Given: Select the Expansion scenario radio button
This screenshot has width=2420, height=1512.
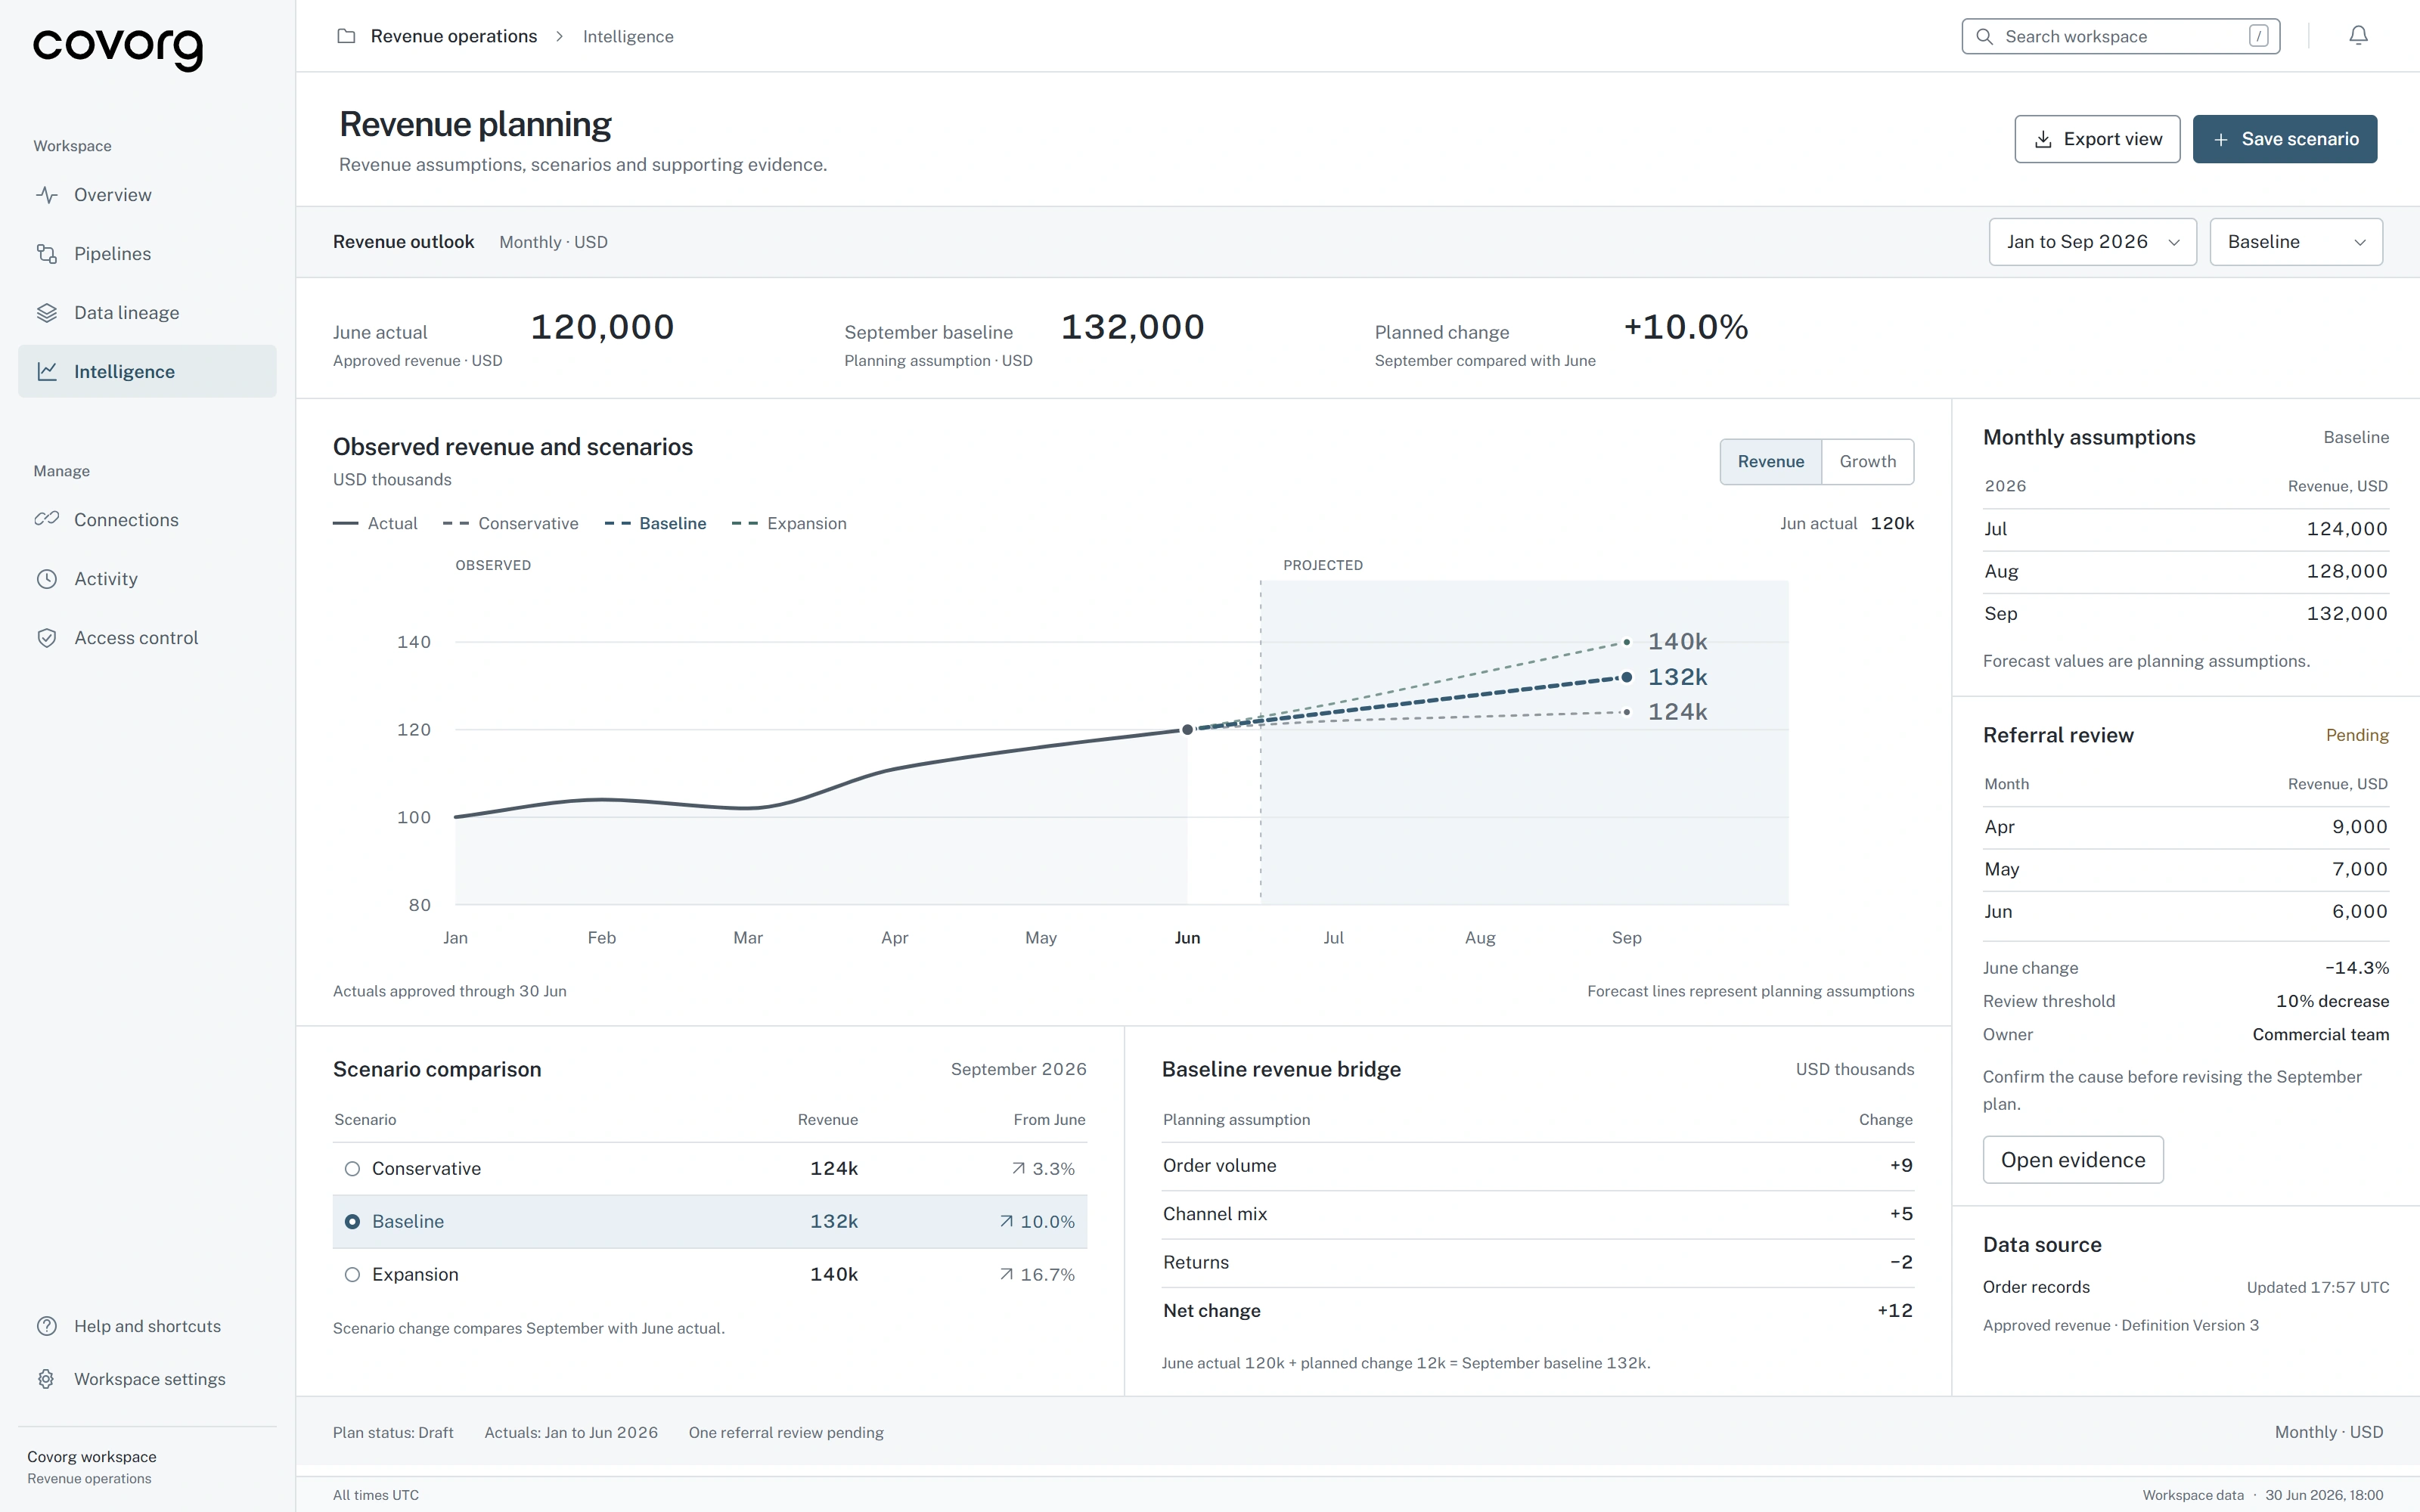Looking at the screenshot, I should [352, 1275].
